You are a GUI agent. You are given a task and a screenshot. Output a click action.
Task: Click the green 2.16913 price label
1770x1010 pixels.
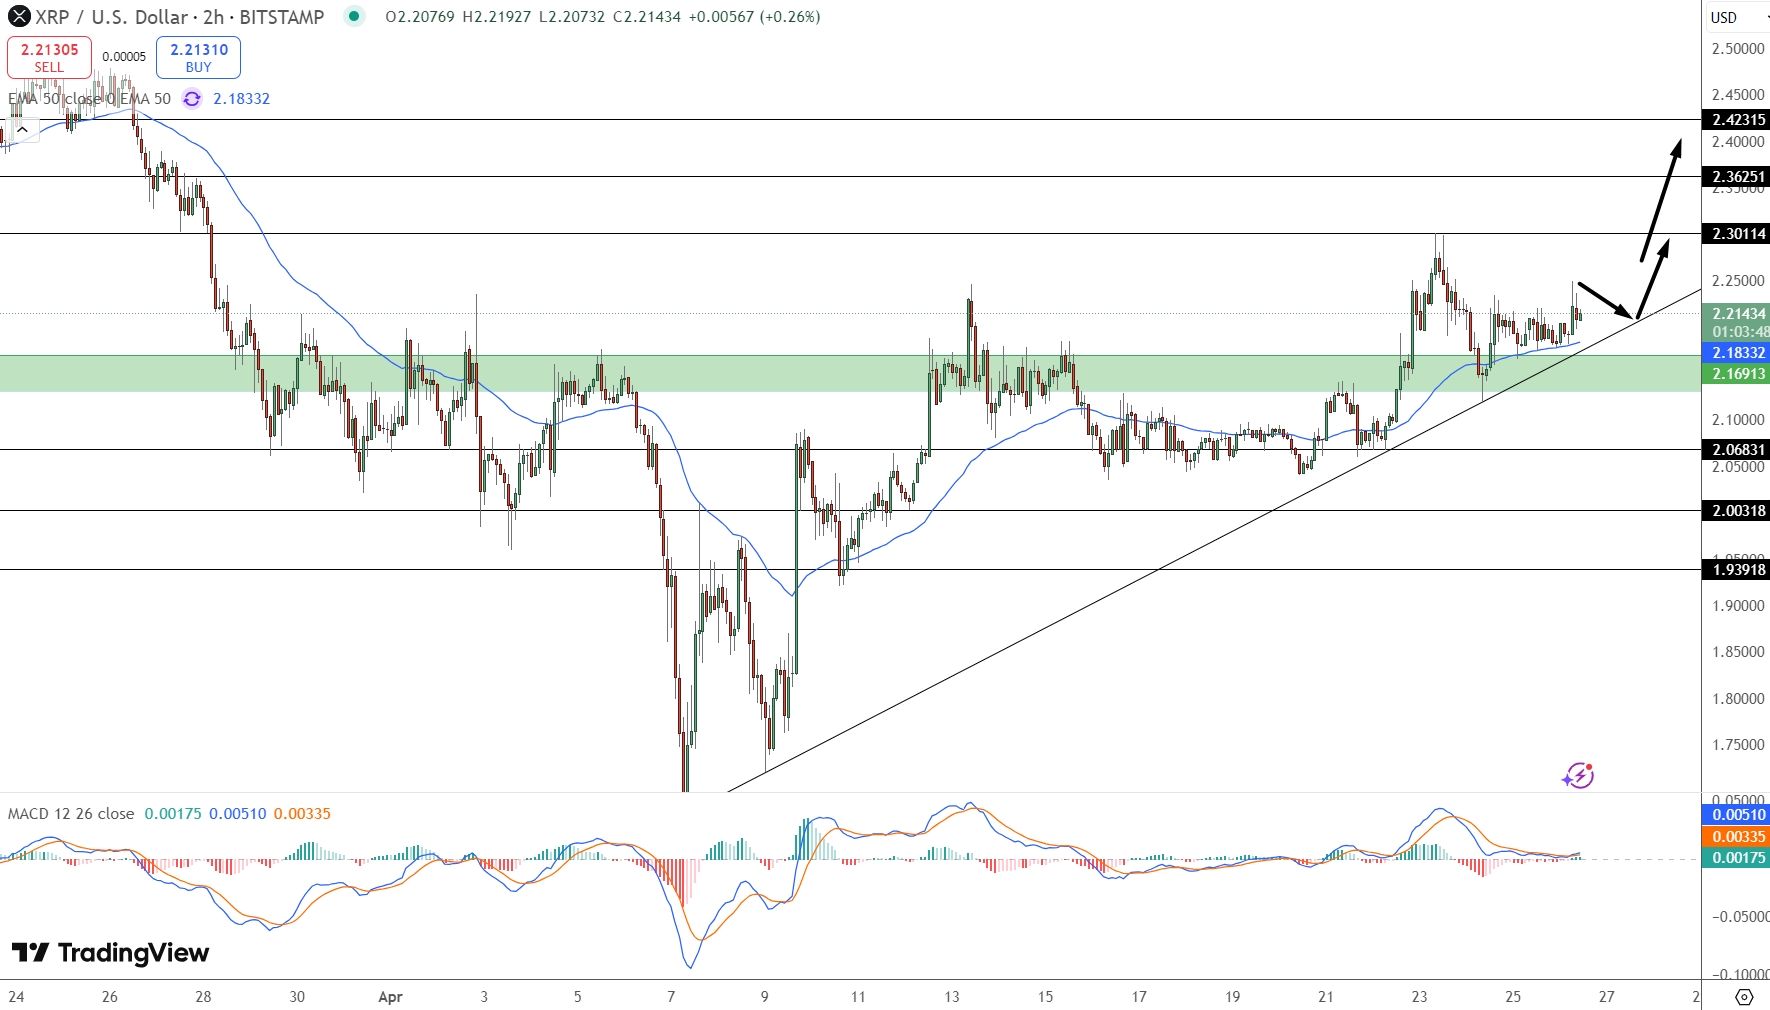click(x=1736, y=374)
